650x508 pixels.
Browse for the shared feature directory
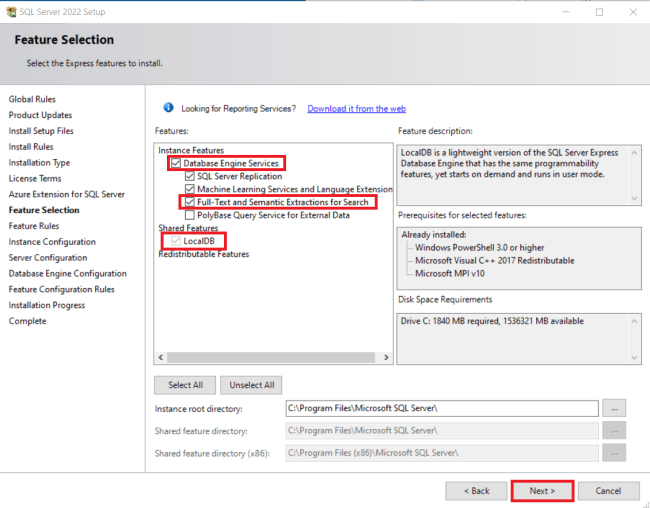click(614, 431)
